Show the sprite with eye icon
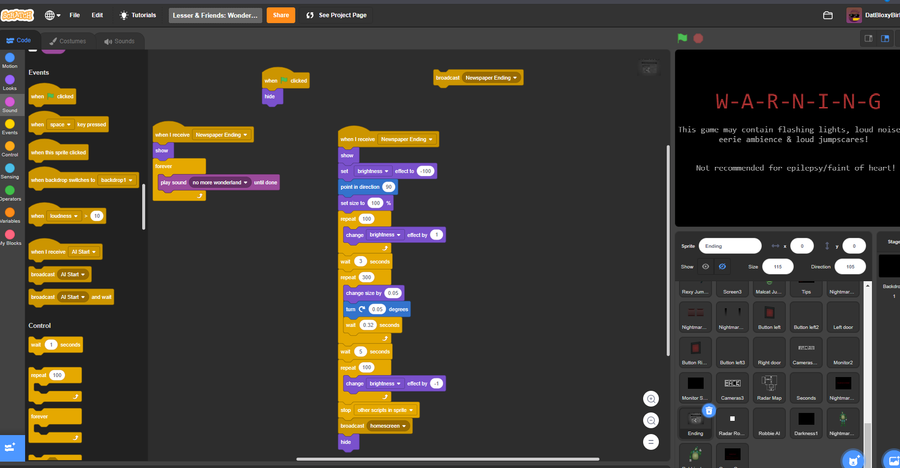 pos(705,267)
